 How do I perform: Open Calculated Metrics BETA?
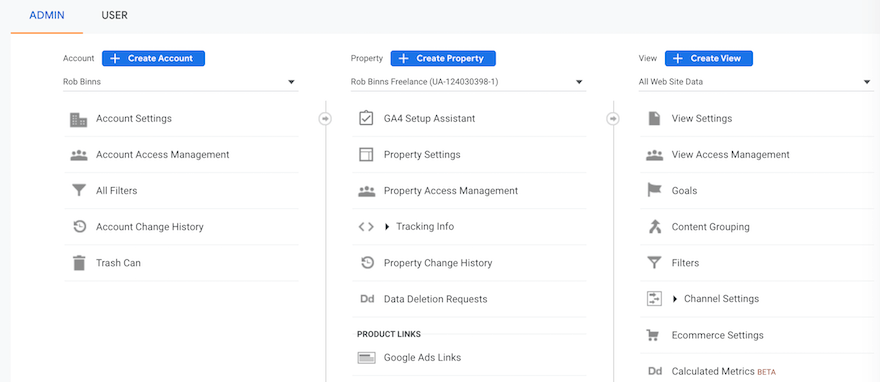point(723,371)
